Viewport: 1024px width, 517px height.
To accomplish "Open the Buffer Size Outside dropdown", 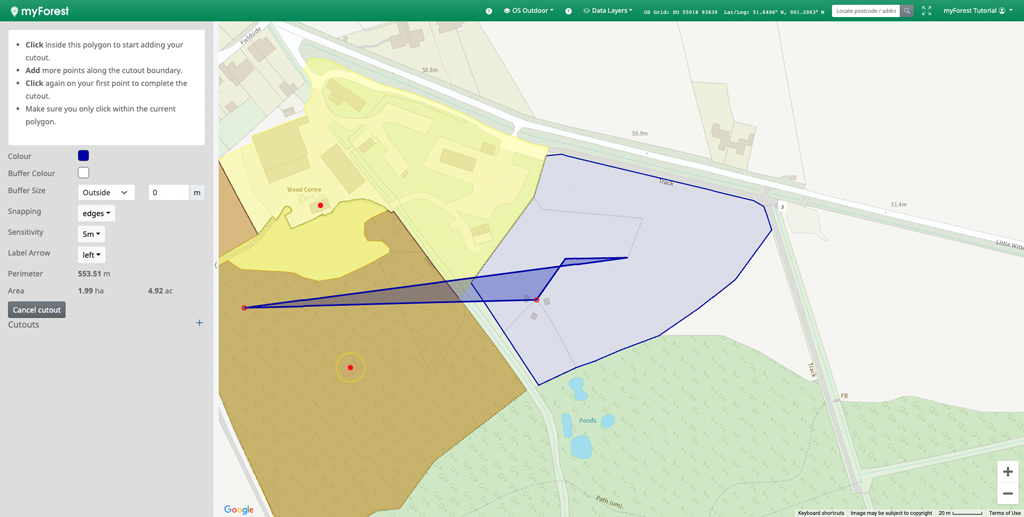I will [106, 192].
